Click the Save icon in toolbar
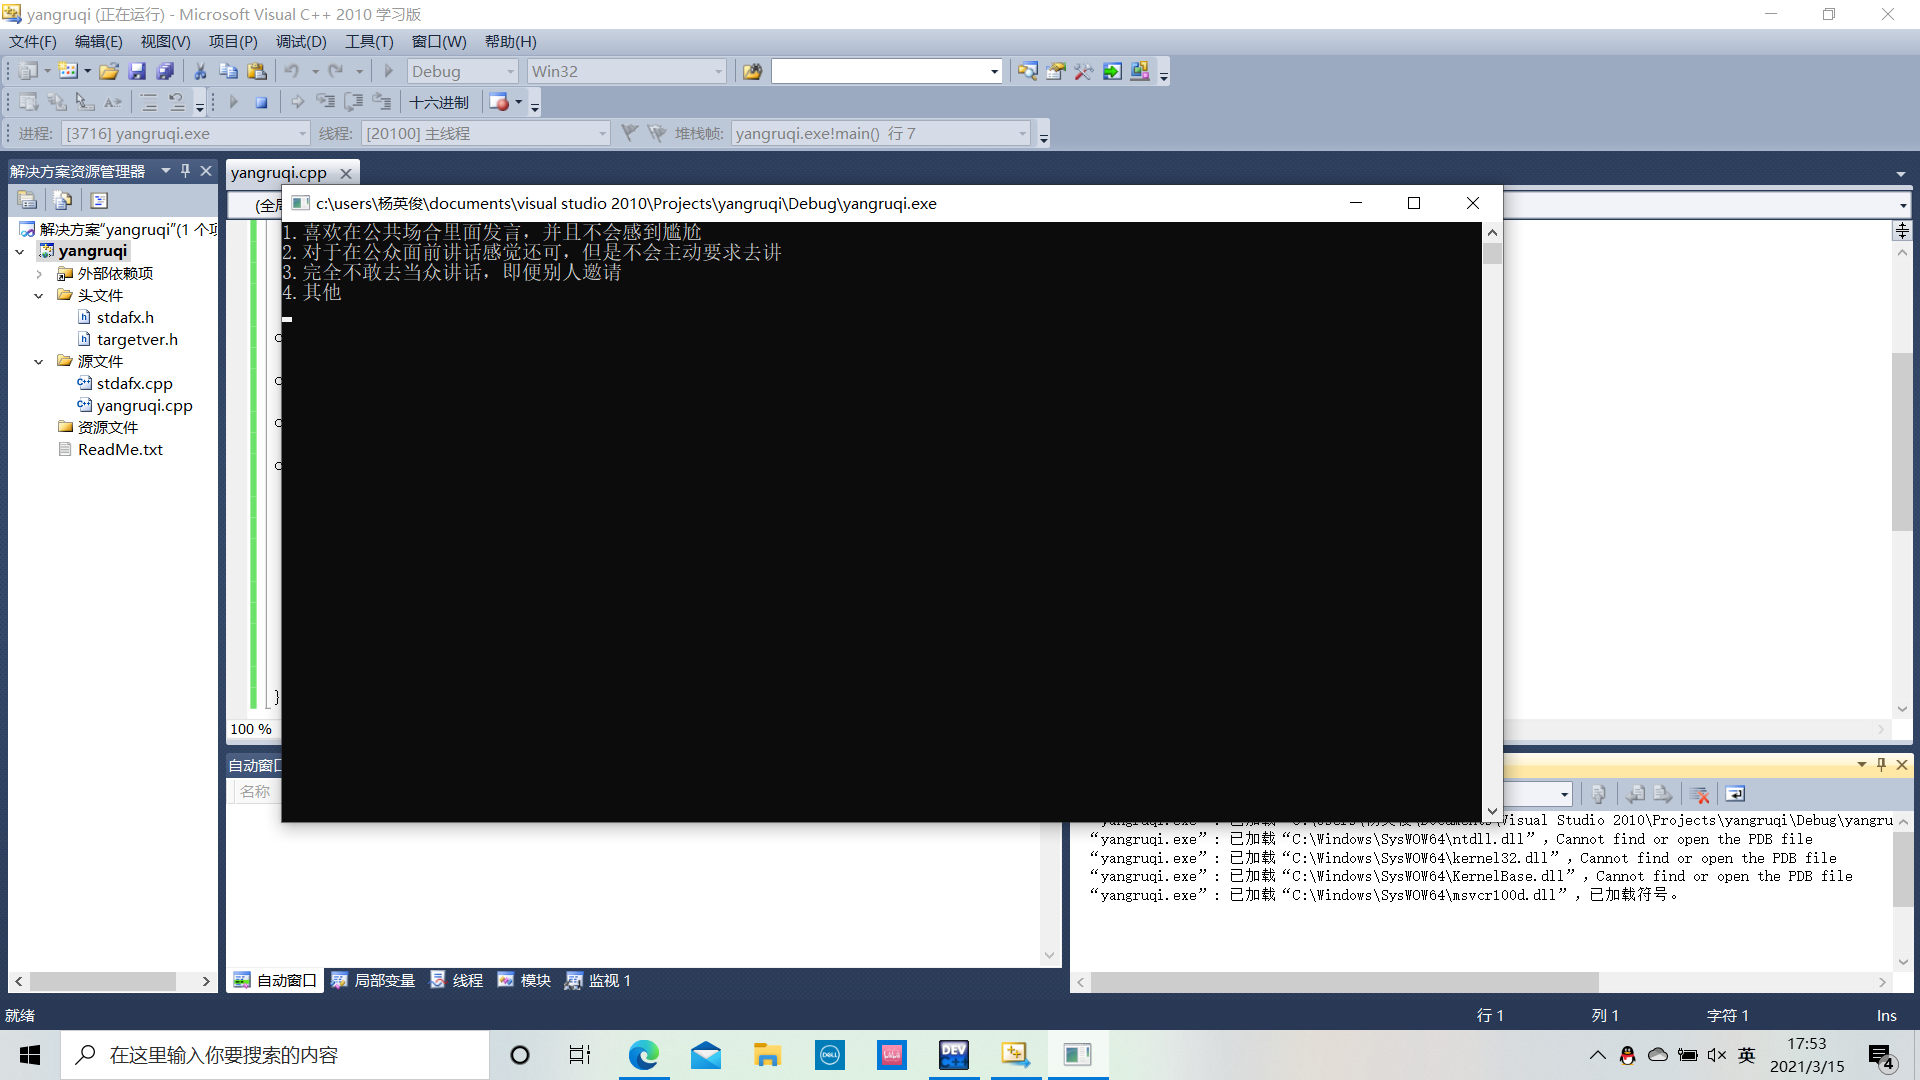 (x=137, y=71)
